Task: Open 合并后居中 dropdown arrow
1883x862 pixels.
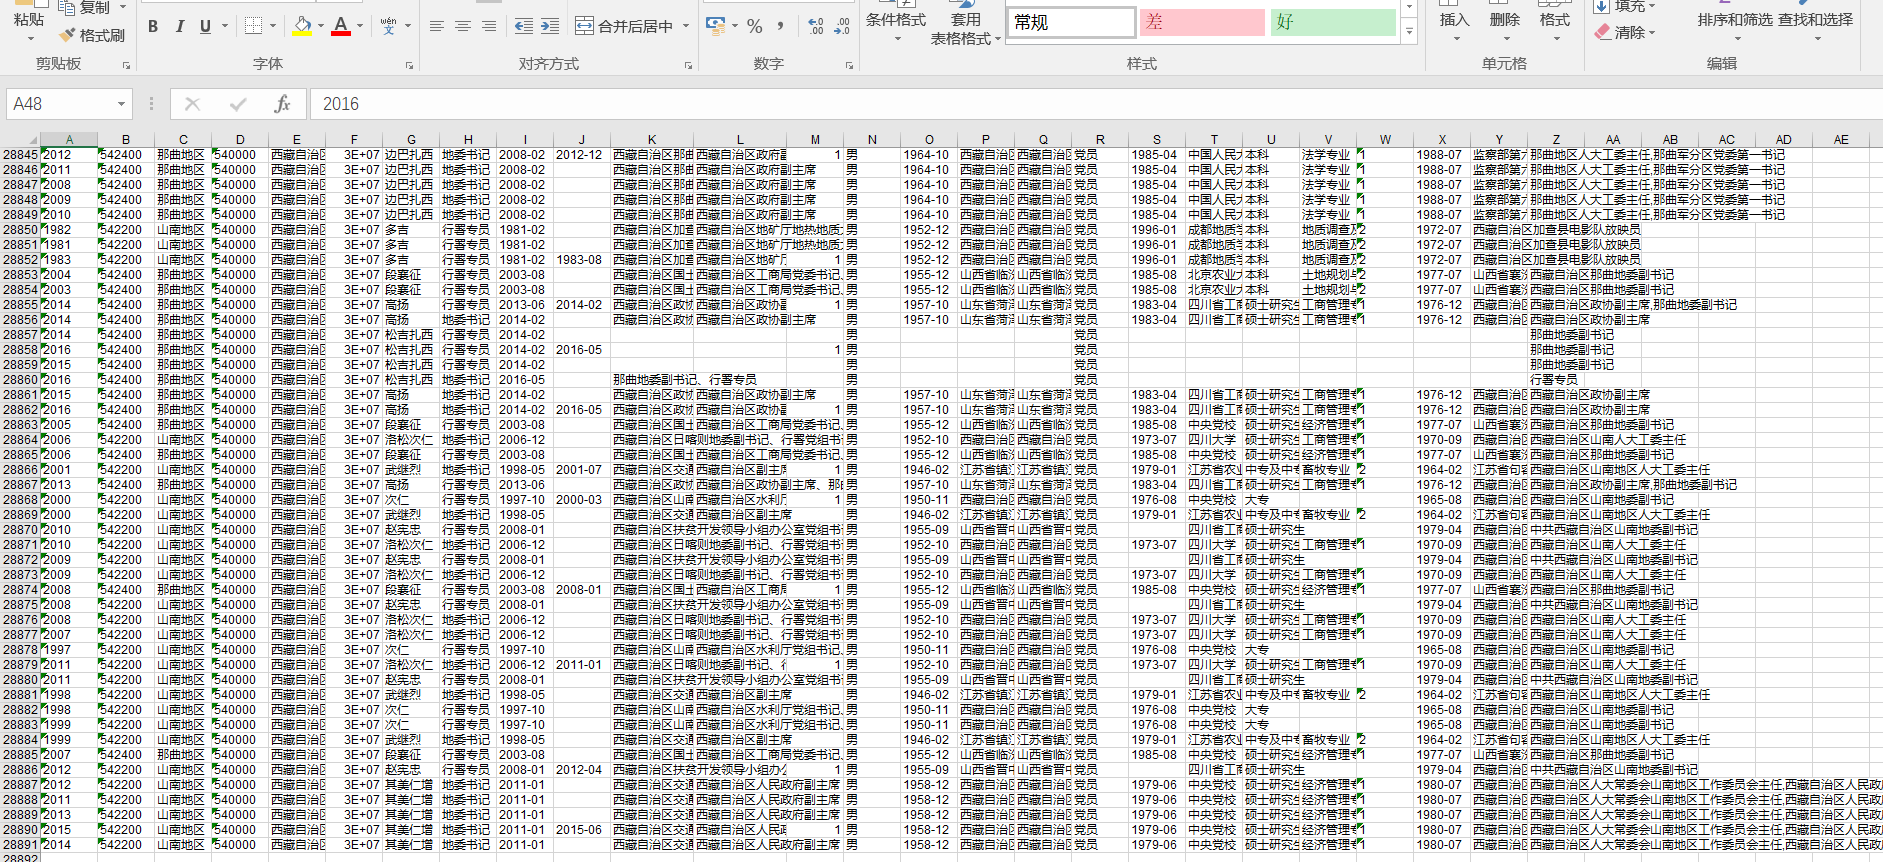Action: point(686,26)
